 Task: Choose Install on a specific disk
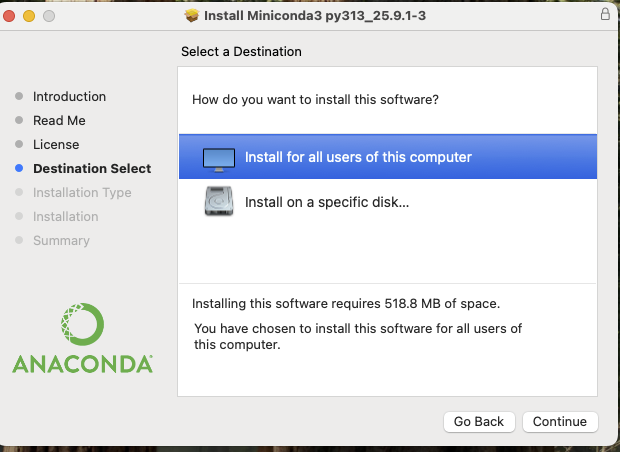[x=327, y=202]
